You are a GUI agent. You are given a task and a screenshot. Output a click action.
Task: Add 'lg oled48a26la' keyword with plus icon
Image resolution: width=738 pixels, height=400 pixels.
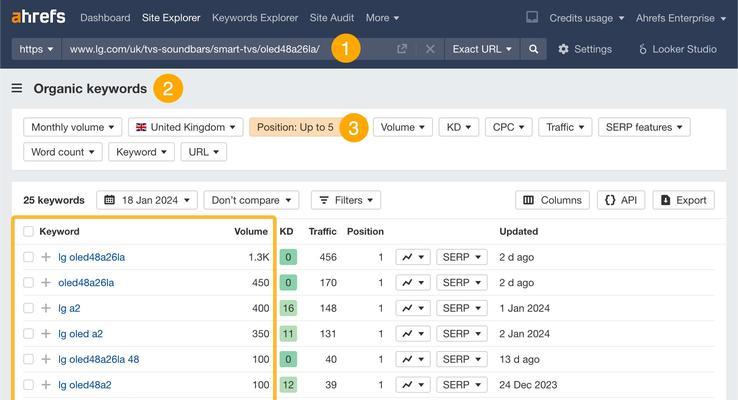pyautogui.click(x=46, y=257)
